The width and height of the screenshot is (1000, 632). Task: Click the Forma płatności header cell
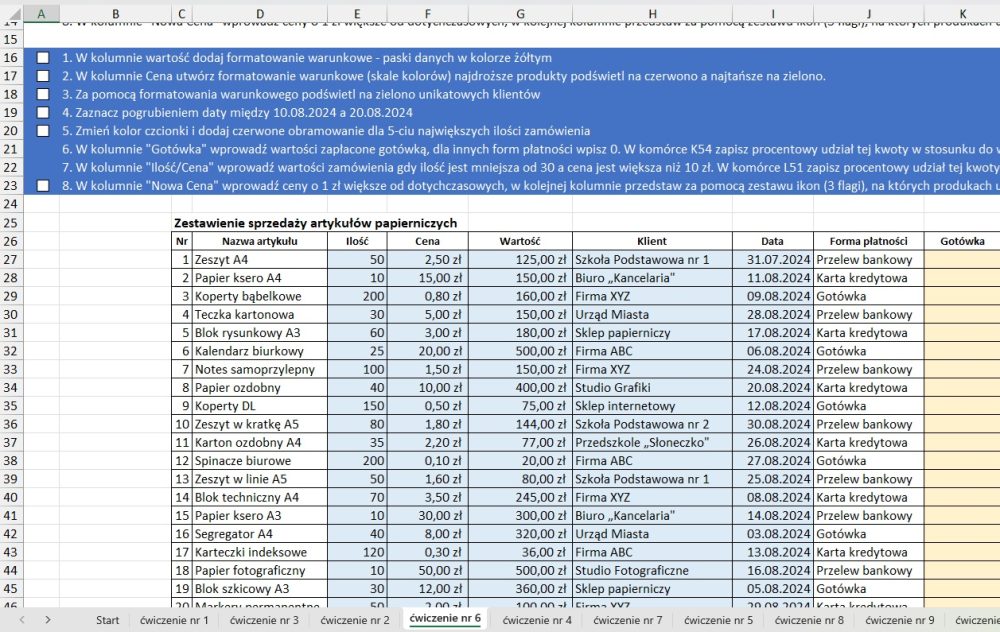pos(869,241)
